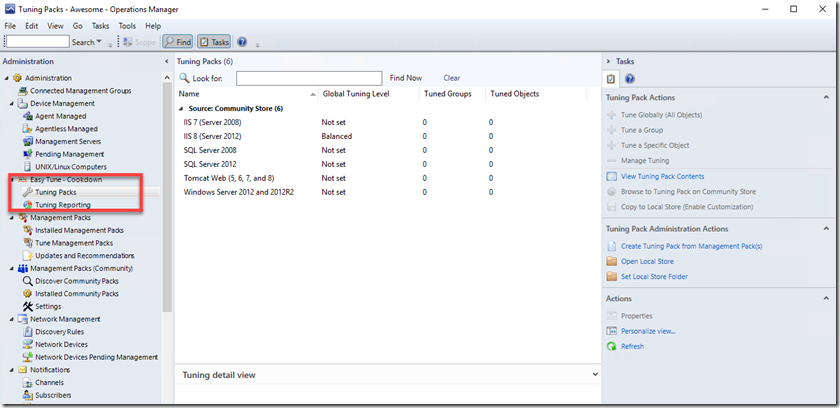840x408 pixels.
Task: Click the Subscribers icon
Action: click(x=28, y=396)
